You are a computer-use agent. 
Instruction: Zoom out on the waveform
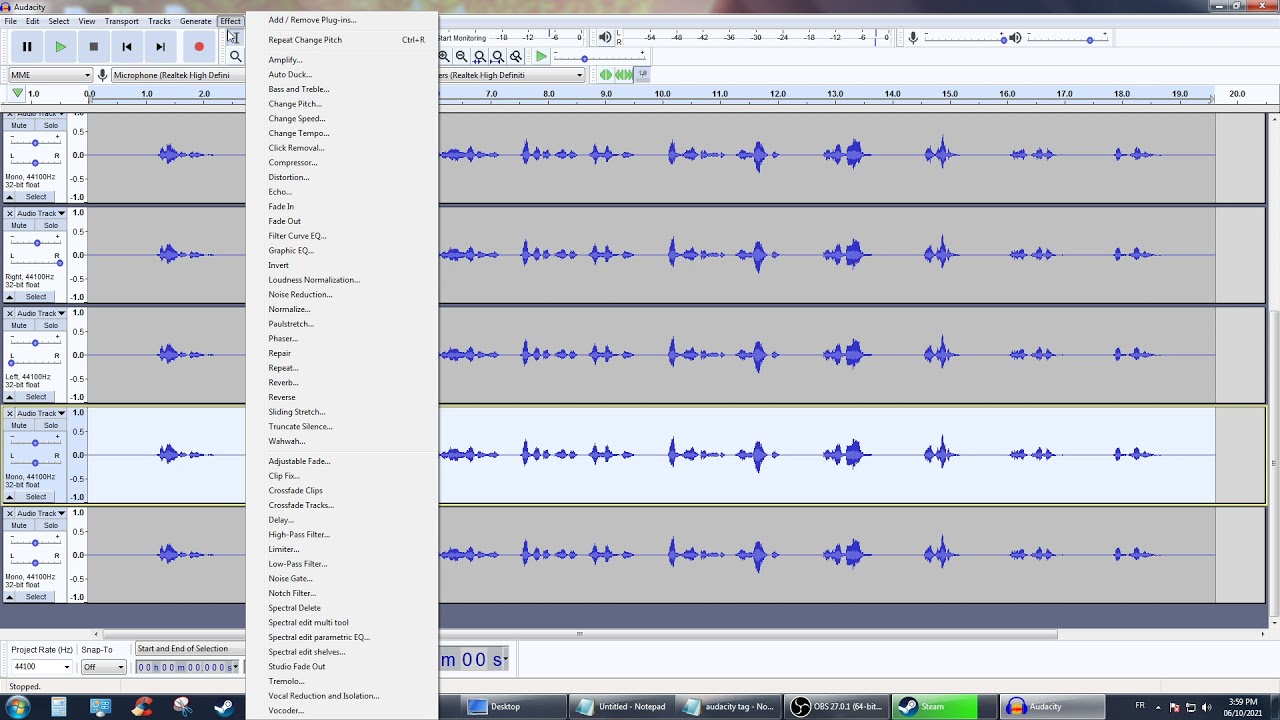click(x=461, y=57)
